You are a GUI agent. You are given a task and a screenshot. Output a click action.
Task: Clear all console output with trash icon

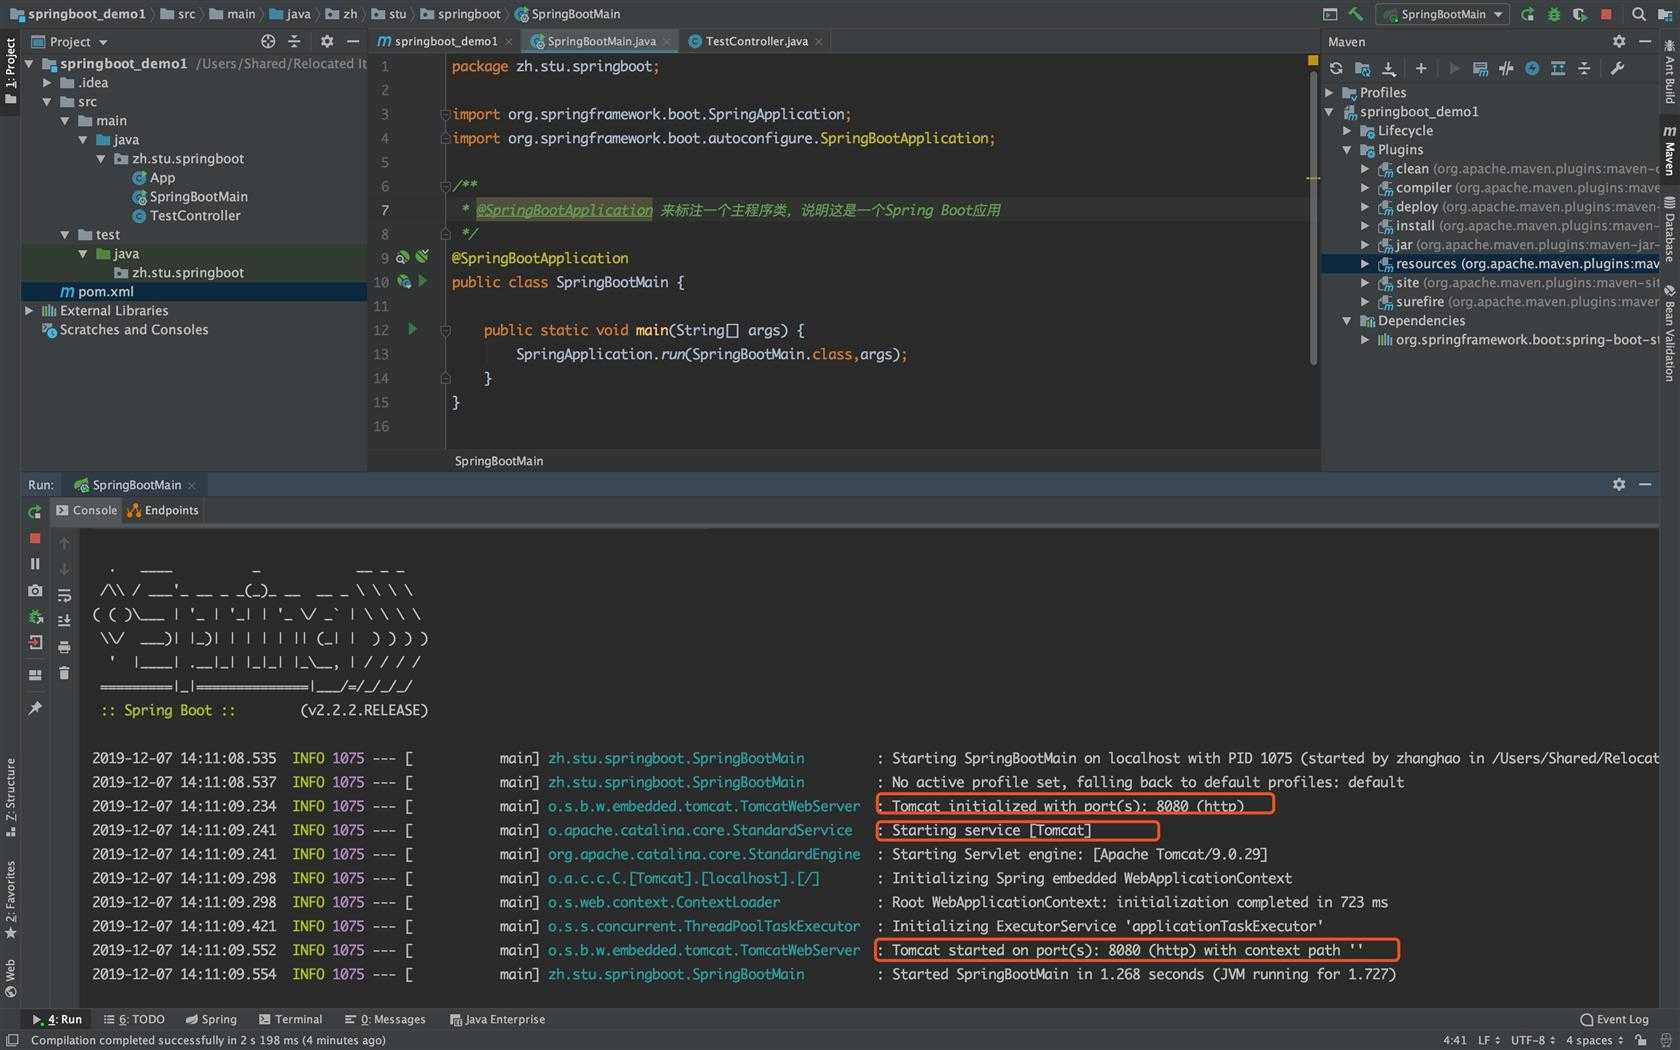pos(64,673)
